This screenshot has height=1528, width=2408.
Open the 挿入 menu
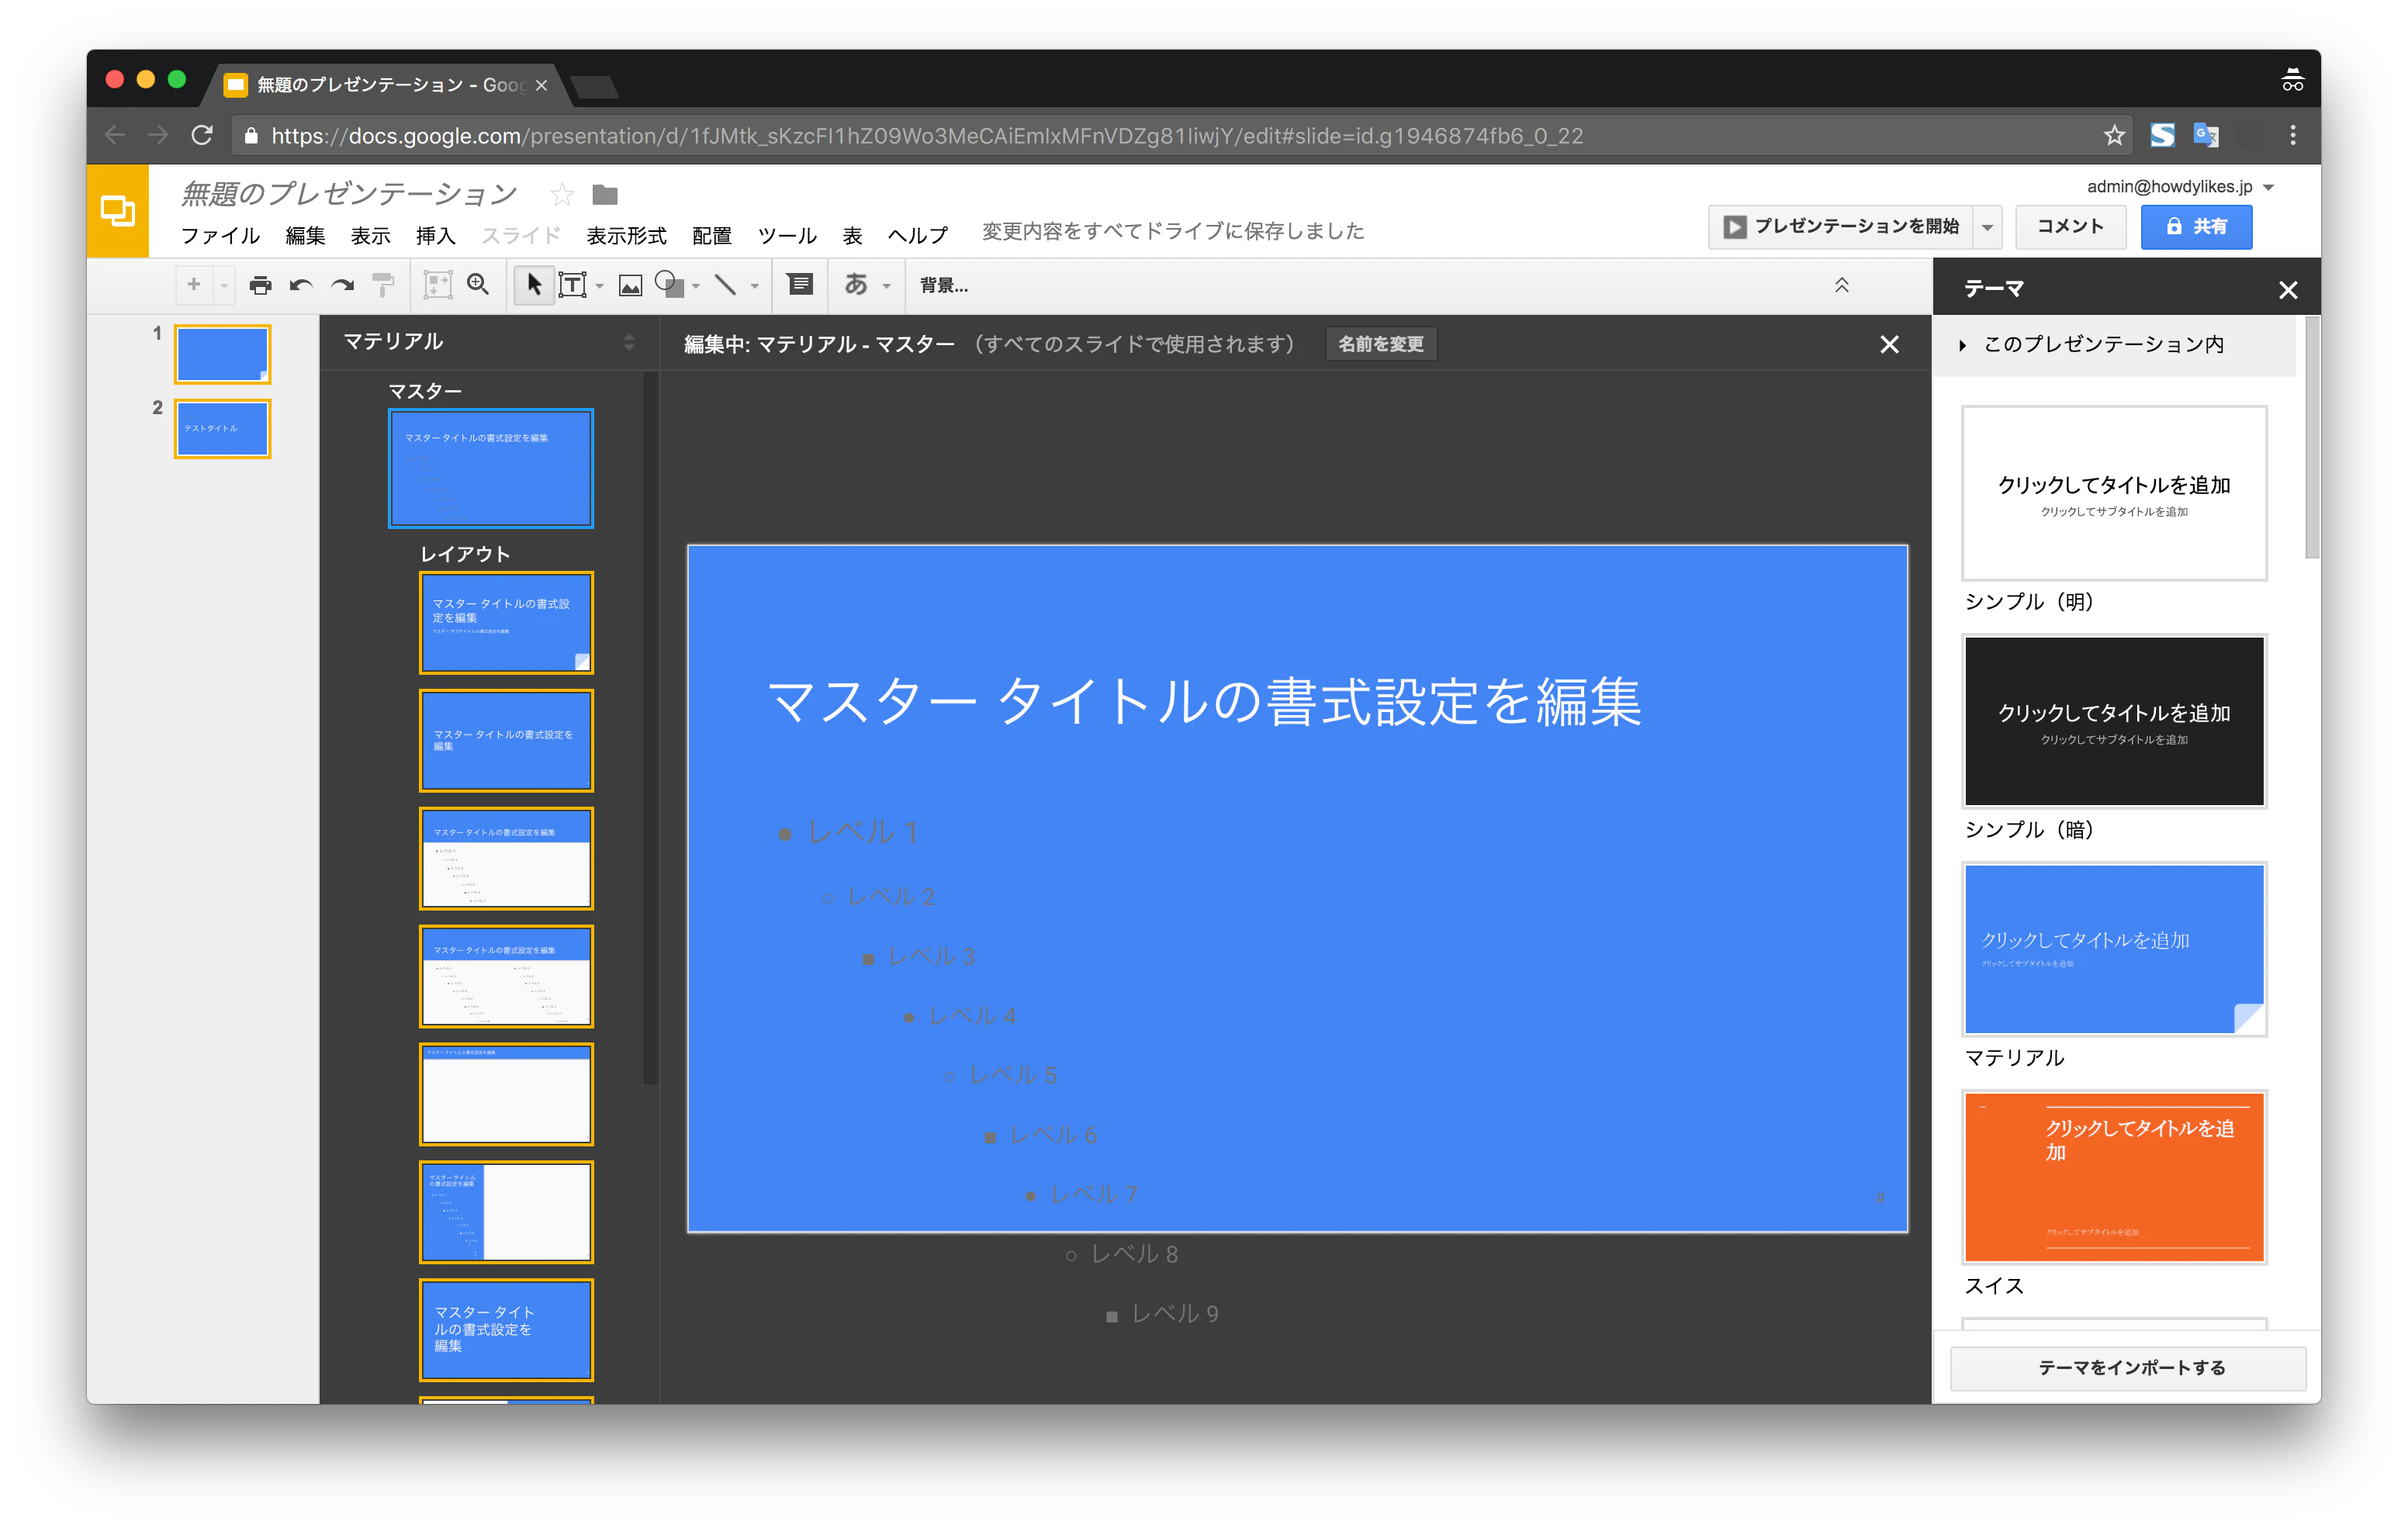point(435,235)
